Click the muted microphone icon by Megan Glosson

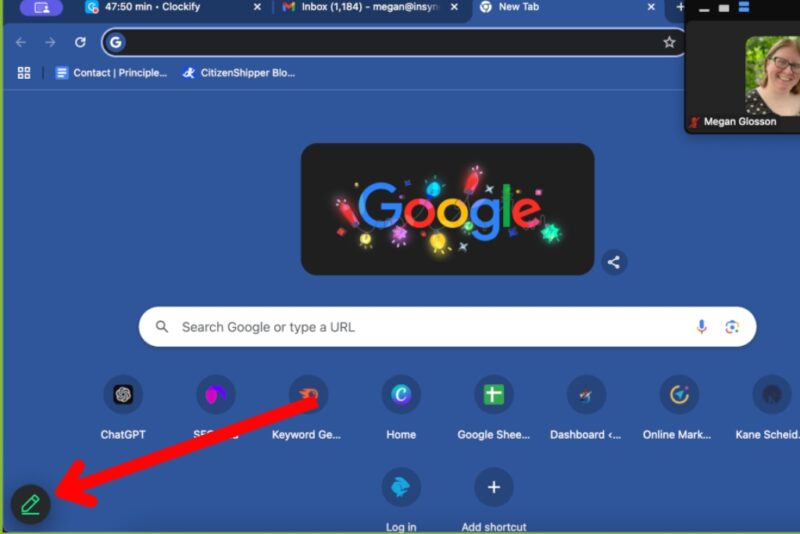pos(694,122)
